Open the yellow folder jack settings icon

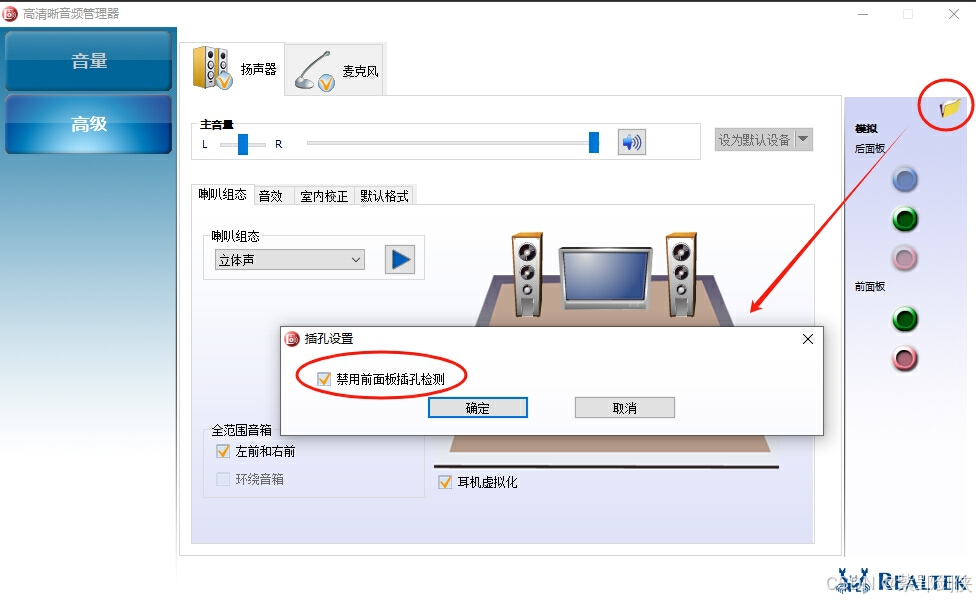950,108
